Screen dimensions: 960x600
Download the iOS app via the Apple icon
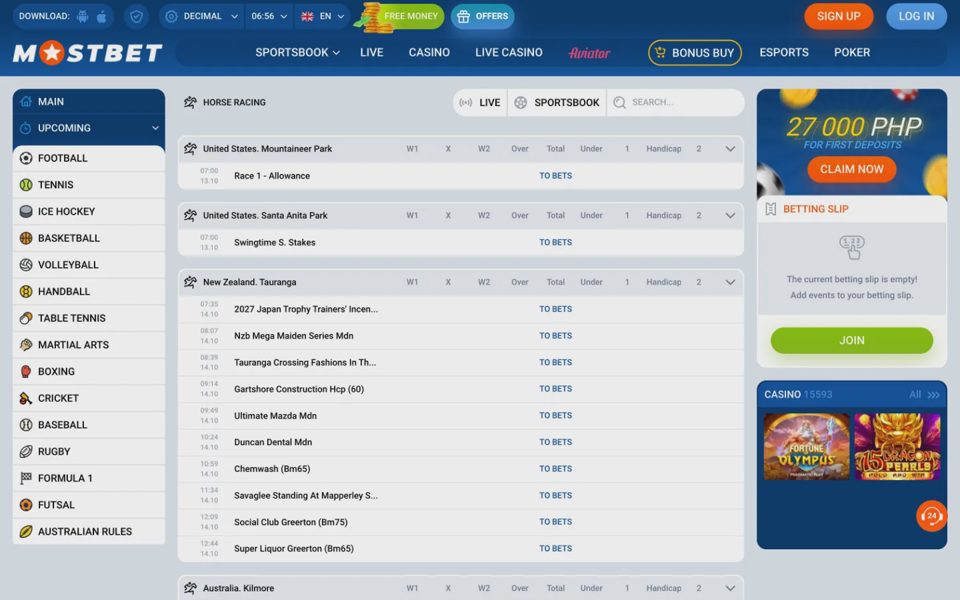102,17
